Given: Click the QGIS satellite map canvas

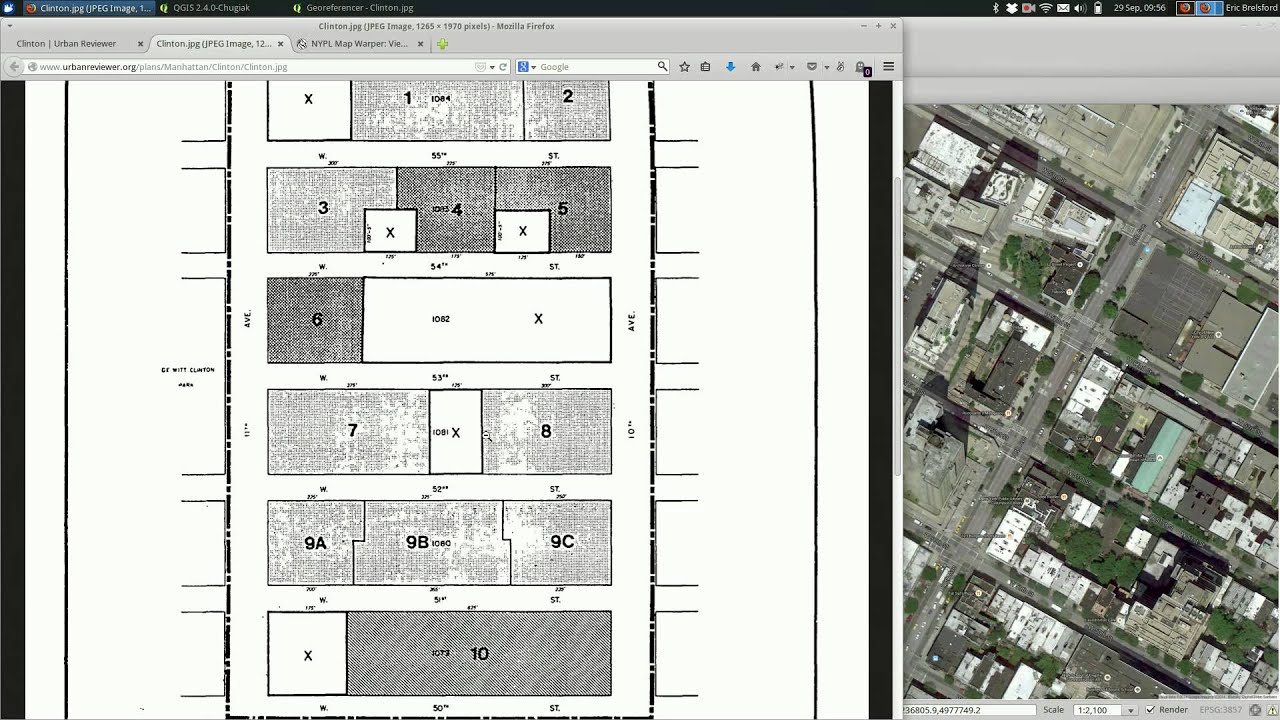Looking at the screenshot, I should [1091, 400].
